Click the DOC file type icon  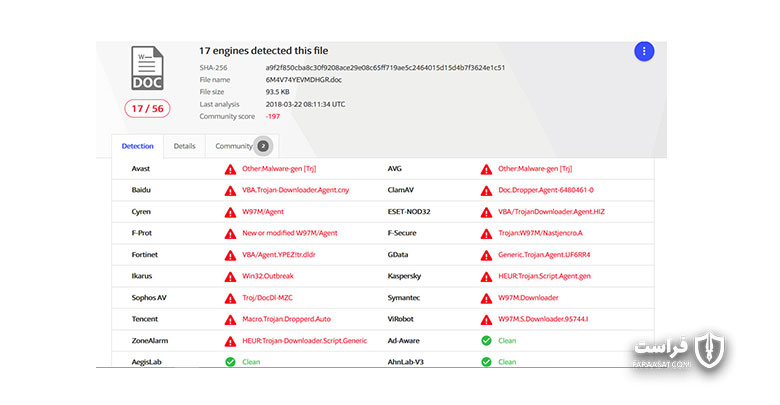pyautogui.click(x=147, y=68)
